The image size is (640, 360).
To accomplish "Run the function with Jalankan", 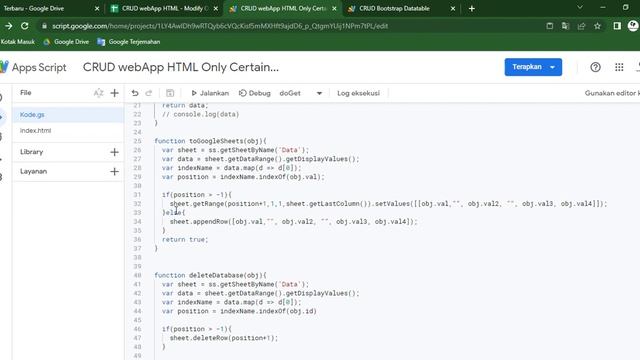I will point(210,93).
